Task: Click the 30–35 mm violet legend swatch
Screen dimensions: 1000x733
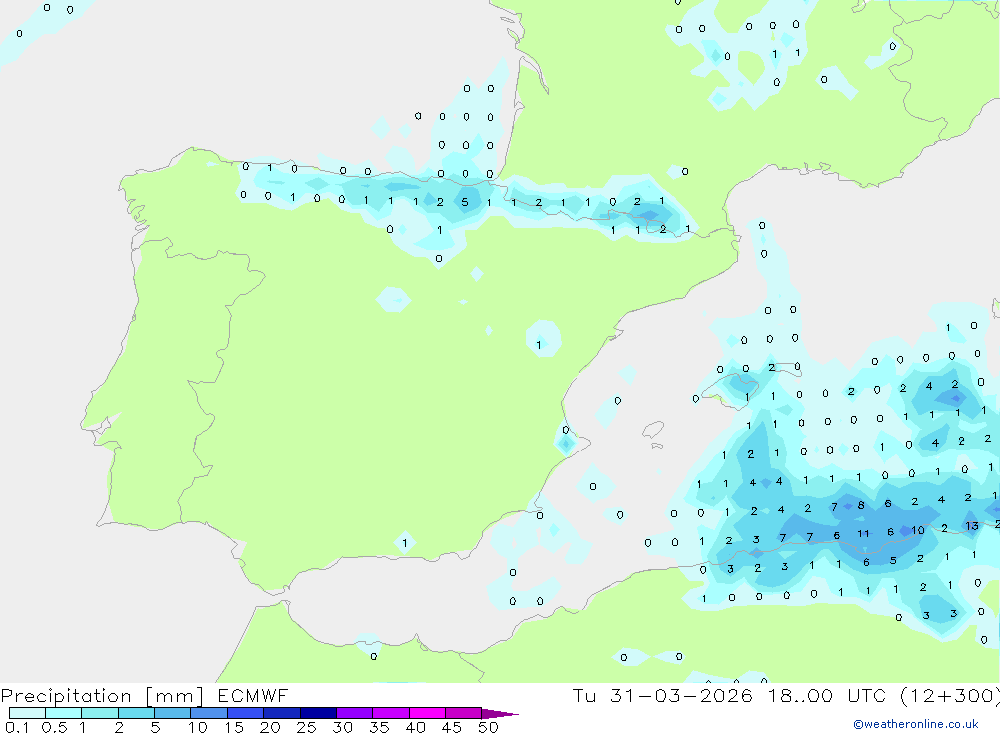Action: tap(354, 713)
